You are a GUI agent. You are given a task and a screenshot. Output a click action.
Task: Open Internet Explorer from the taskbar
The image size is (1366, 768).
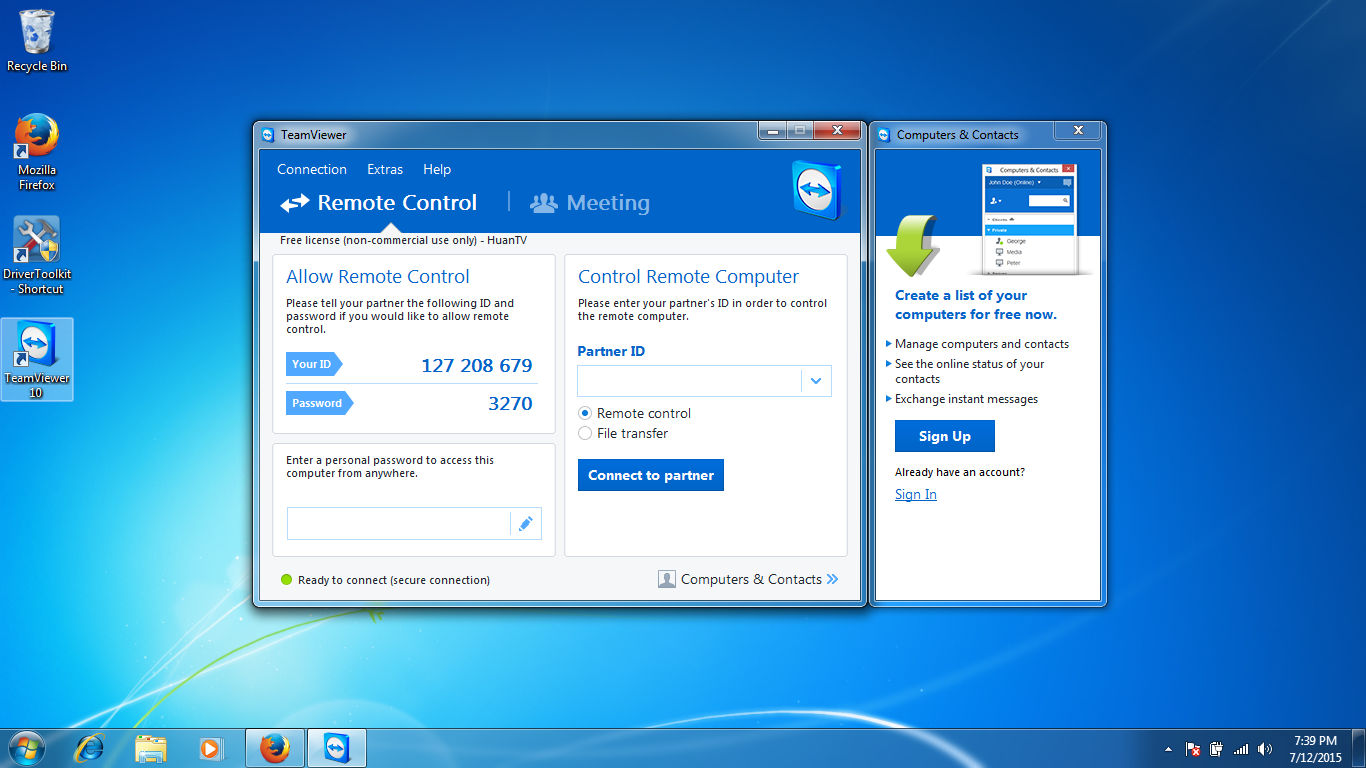coord(90,748)
